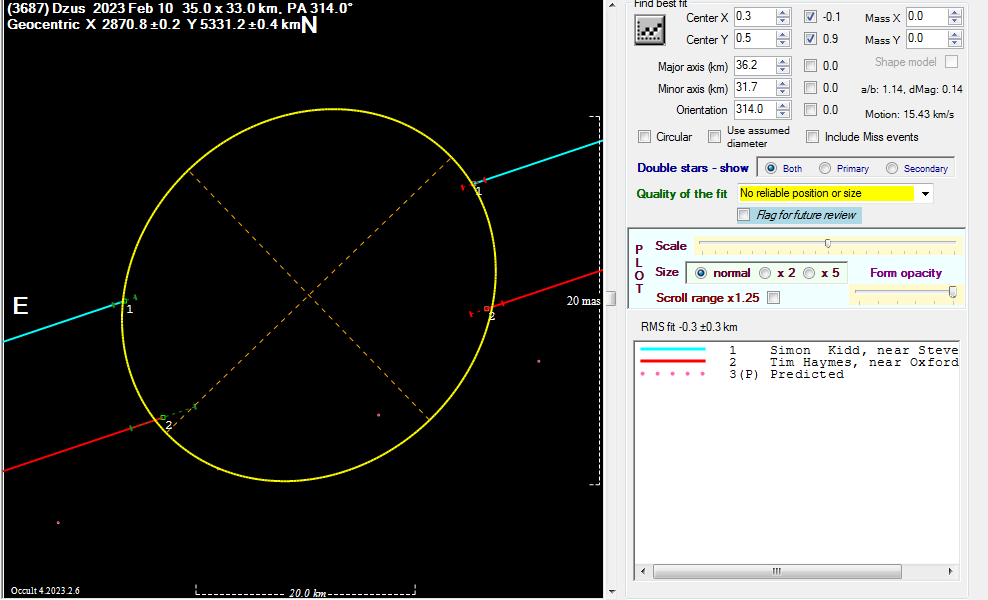This screenshot has width=988, height=600.
Task: Click the plot Scale slider handle
Action: [827, 243]
